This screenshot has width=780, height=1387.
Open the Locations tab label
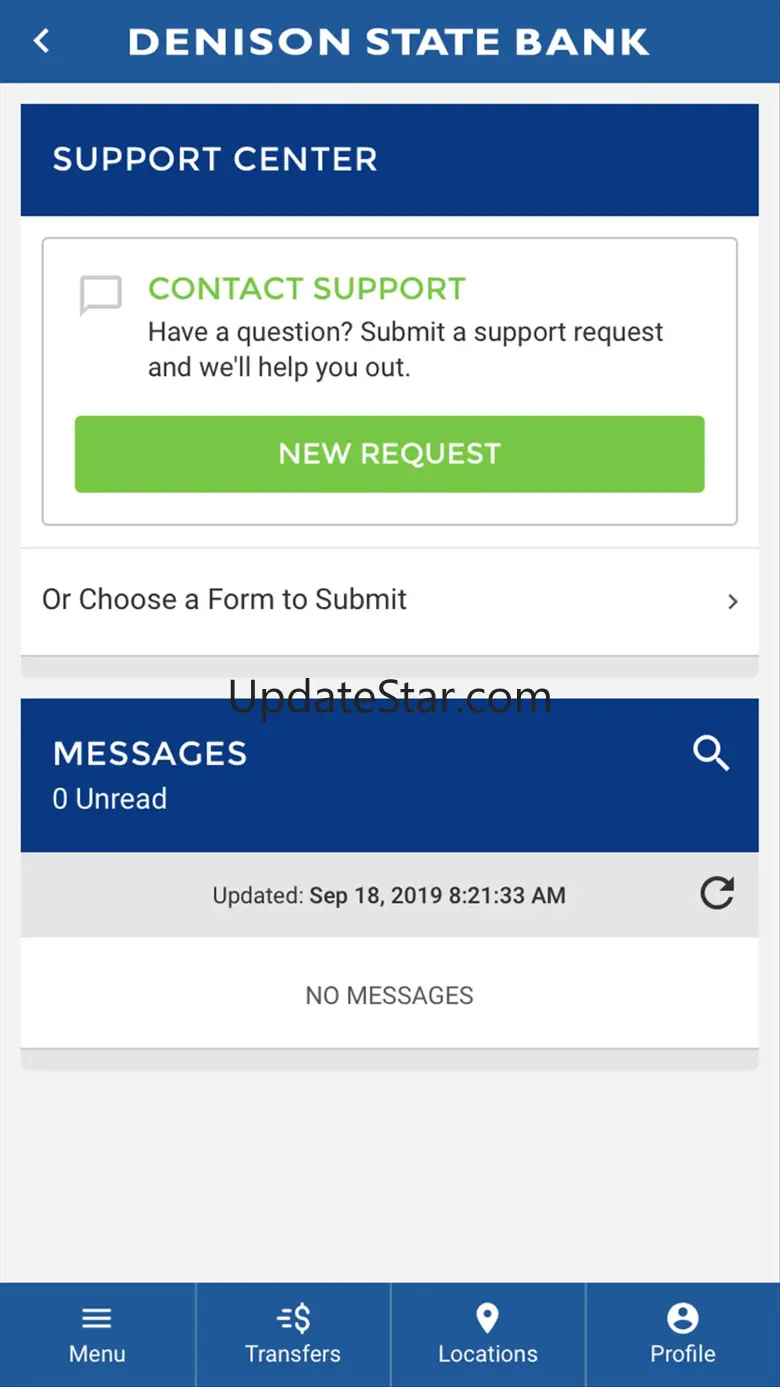tap(487, 1354)
